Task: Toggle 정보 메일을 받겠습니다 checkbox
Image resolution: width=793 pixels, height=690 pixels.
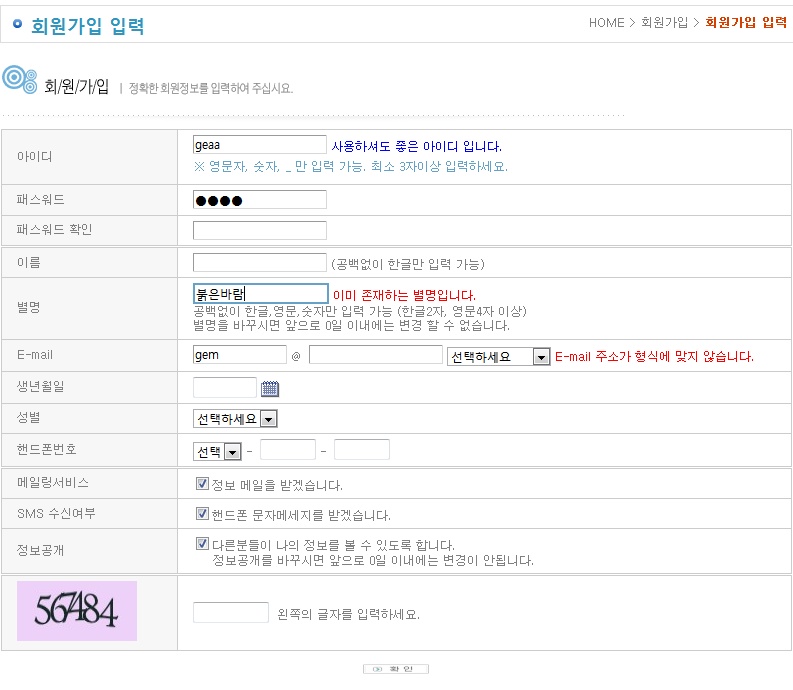Action: point(202,484)
